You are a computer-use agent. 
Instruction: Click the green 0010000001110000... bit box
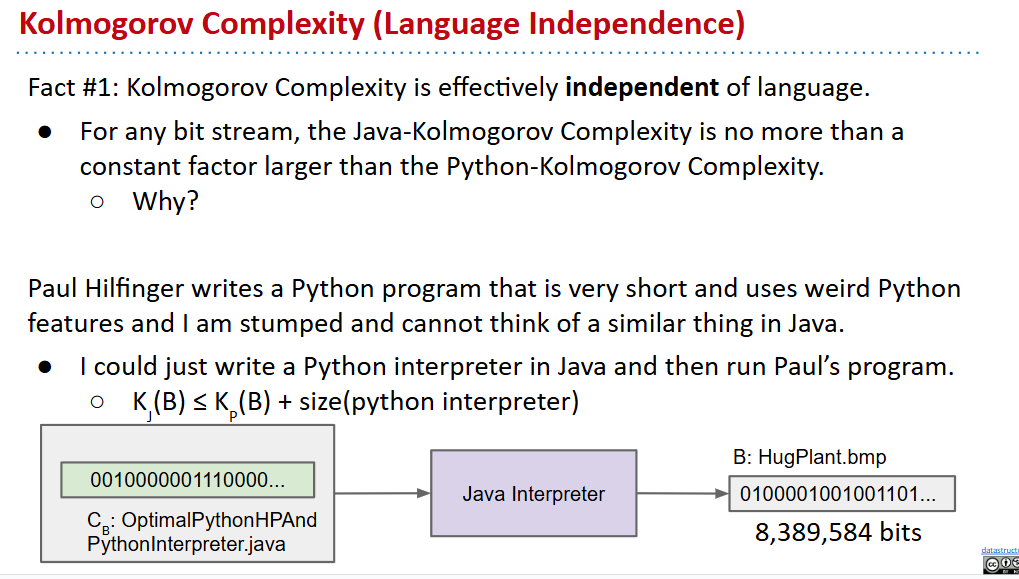[x=188, y=480]
